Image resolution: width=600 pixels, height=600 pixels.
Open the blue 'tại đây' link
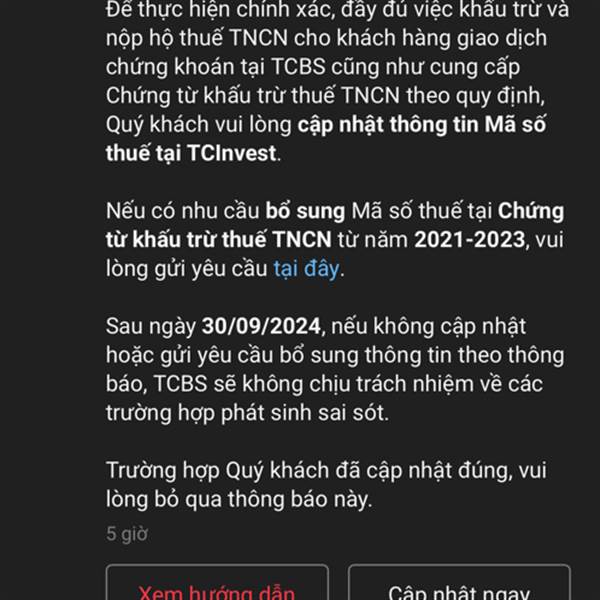[x=306, y=269]
